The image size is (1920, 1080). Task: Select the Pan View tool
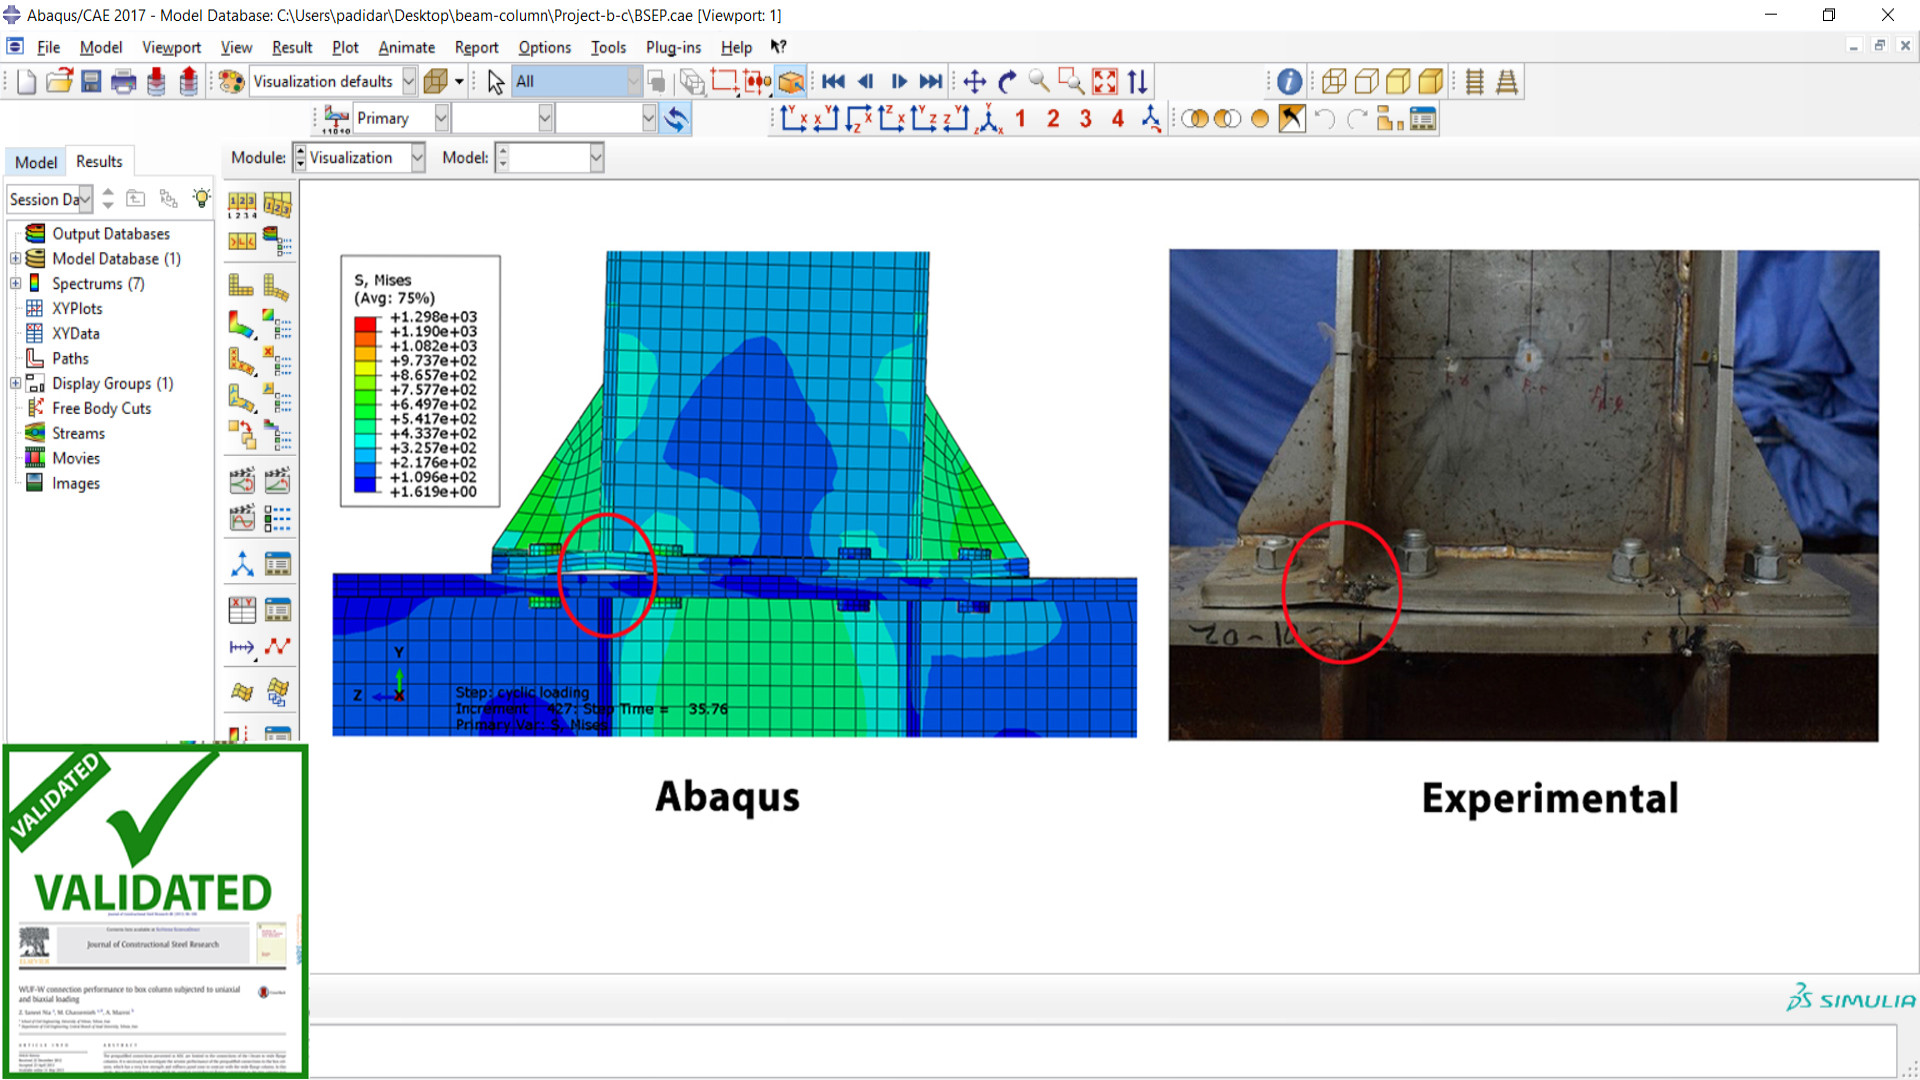click(975, 82)
